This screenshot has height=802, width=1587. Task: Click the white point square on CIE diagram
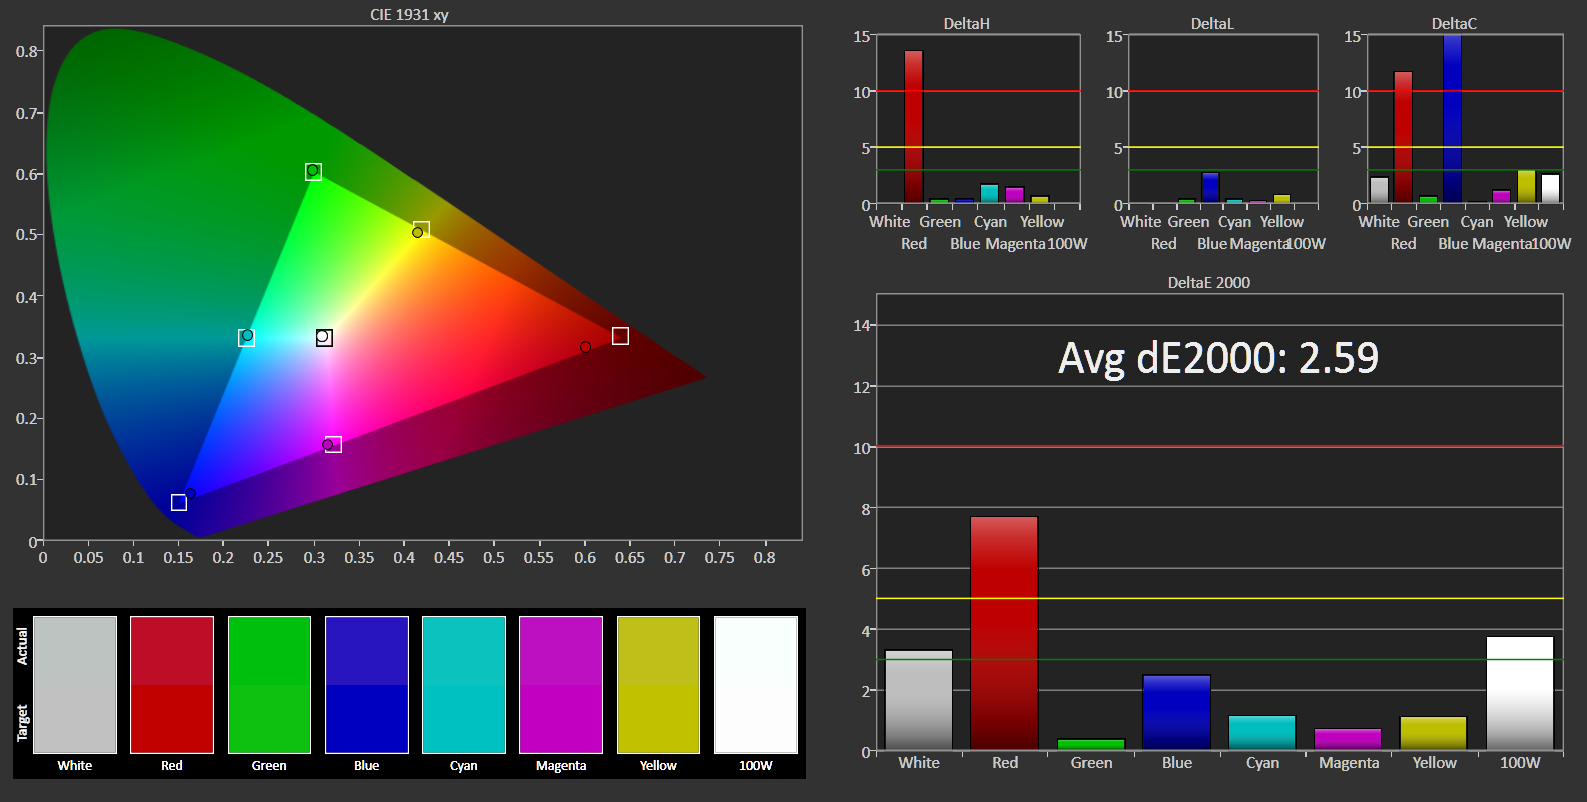[324, 338]
